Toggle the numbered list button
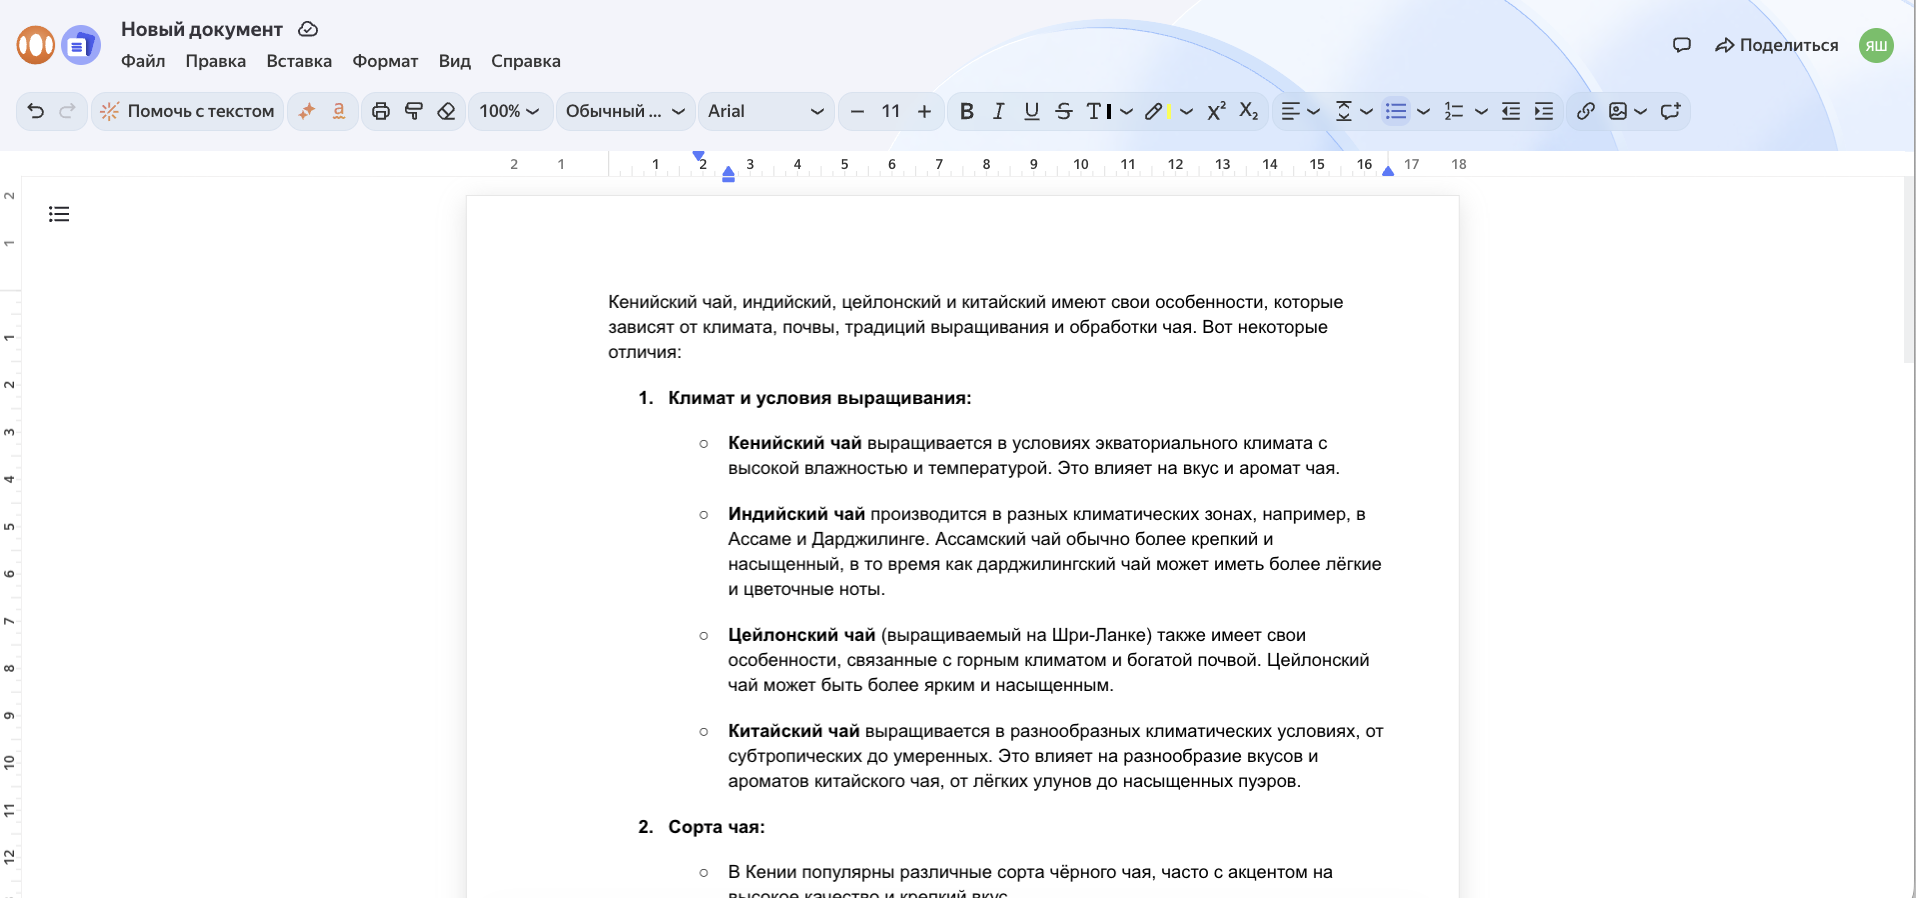The width and height of the screenshot is (1916, 898). point(1454,111)
